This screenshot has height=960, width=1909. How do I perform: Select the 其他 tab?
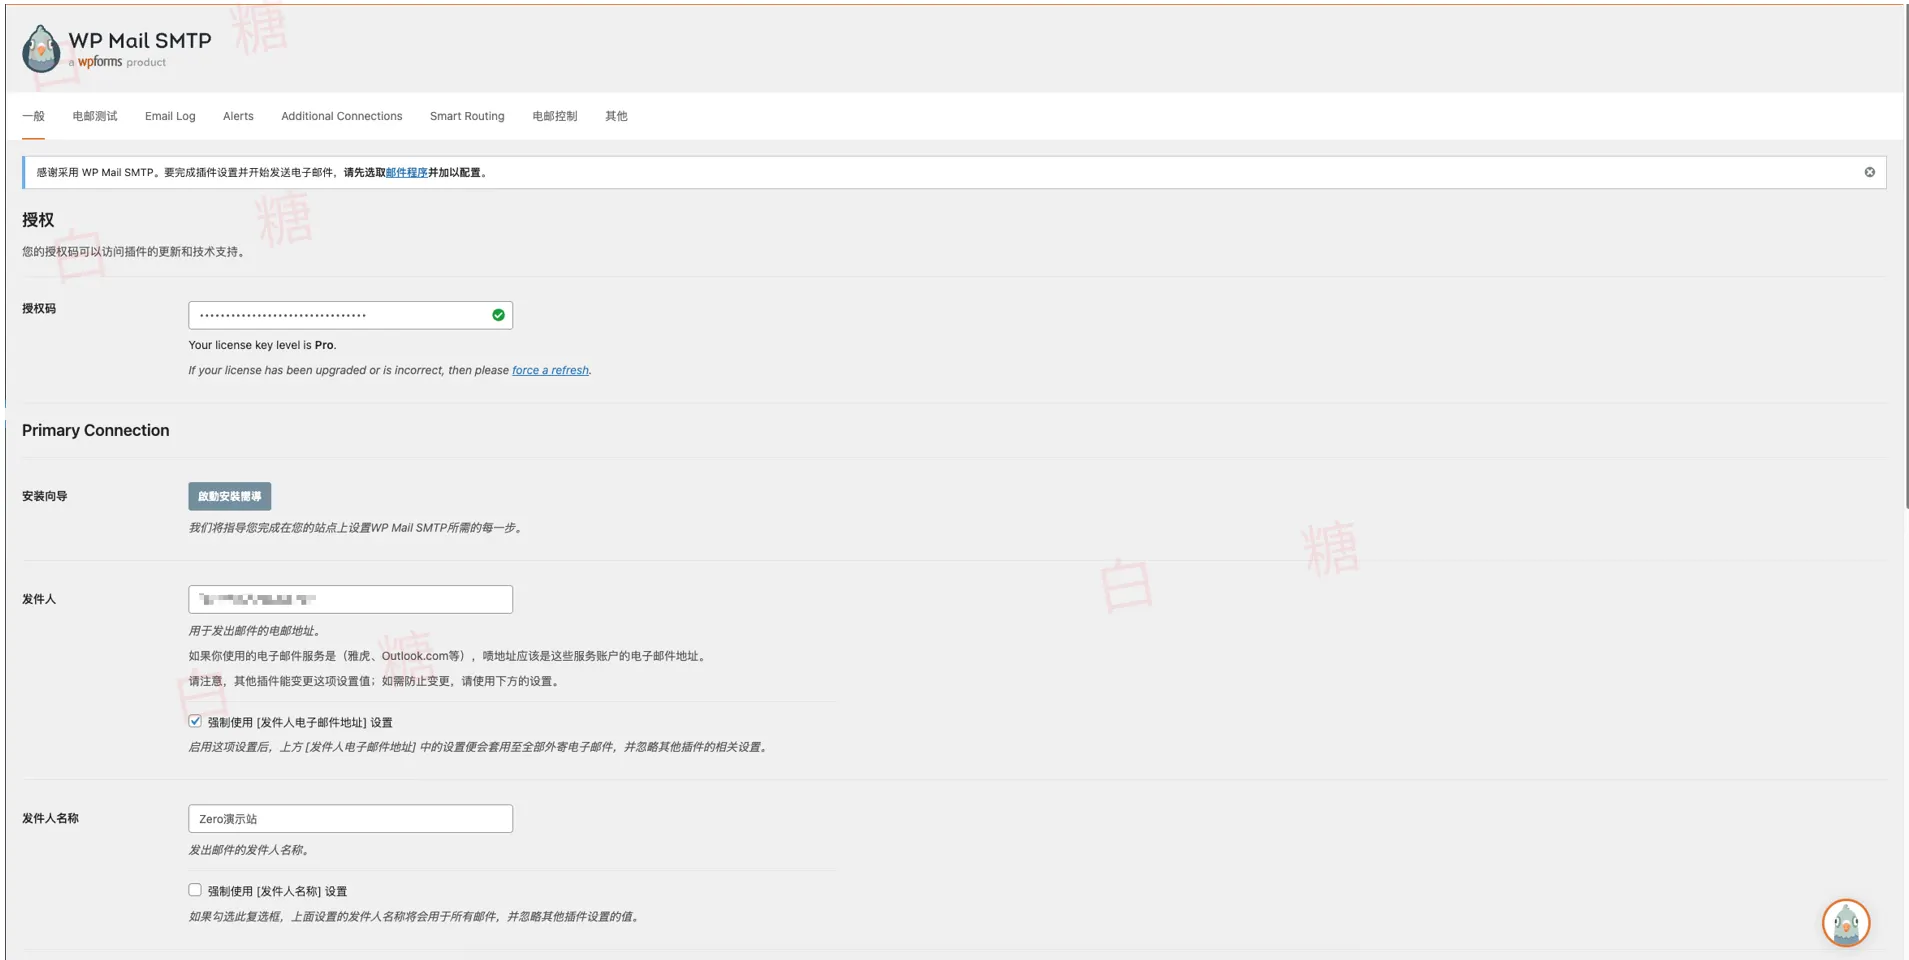pyautogui.click(x=616, y=116)
